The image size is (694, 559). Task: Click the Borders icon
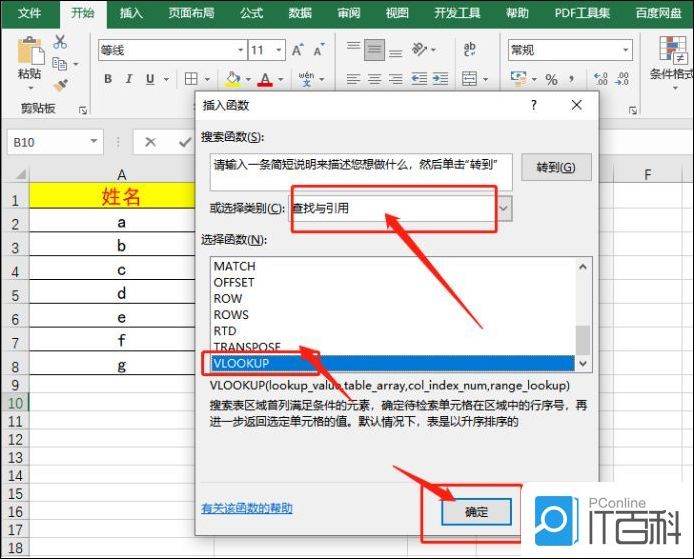(191, 79)
